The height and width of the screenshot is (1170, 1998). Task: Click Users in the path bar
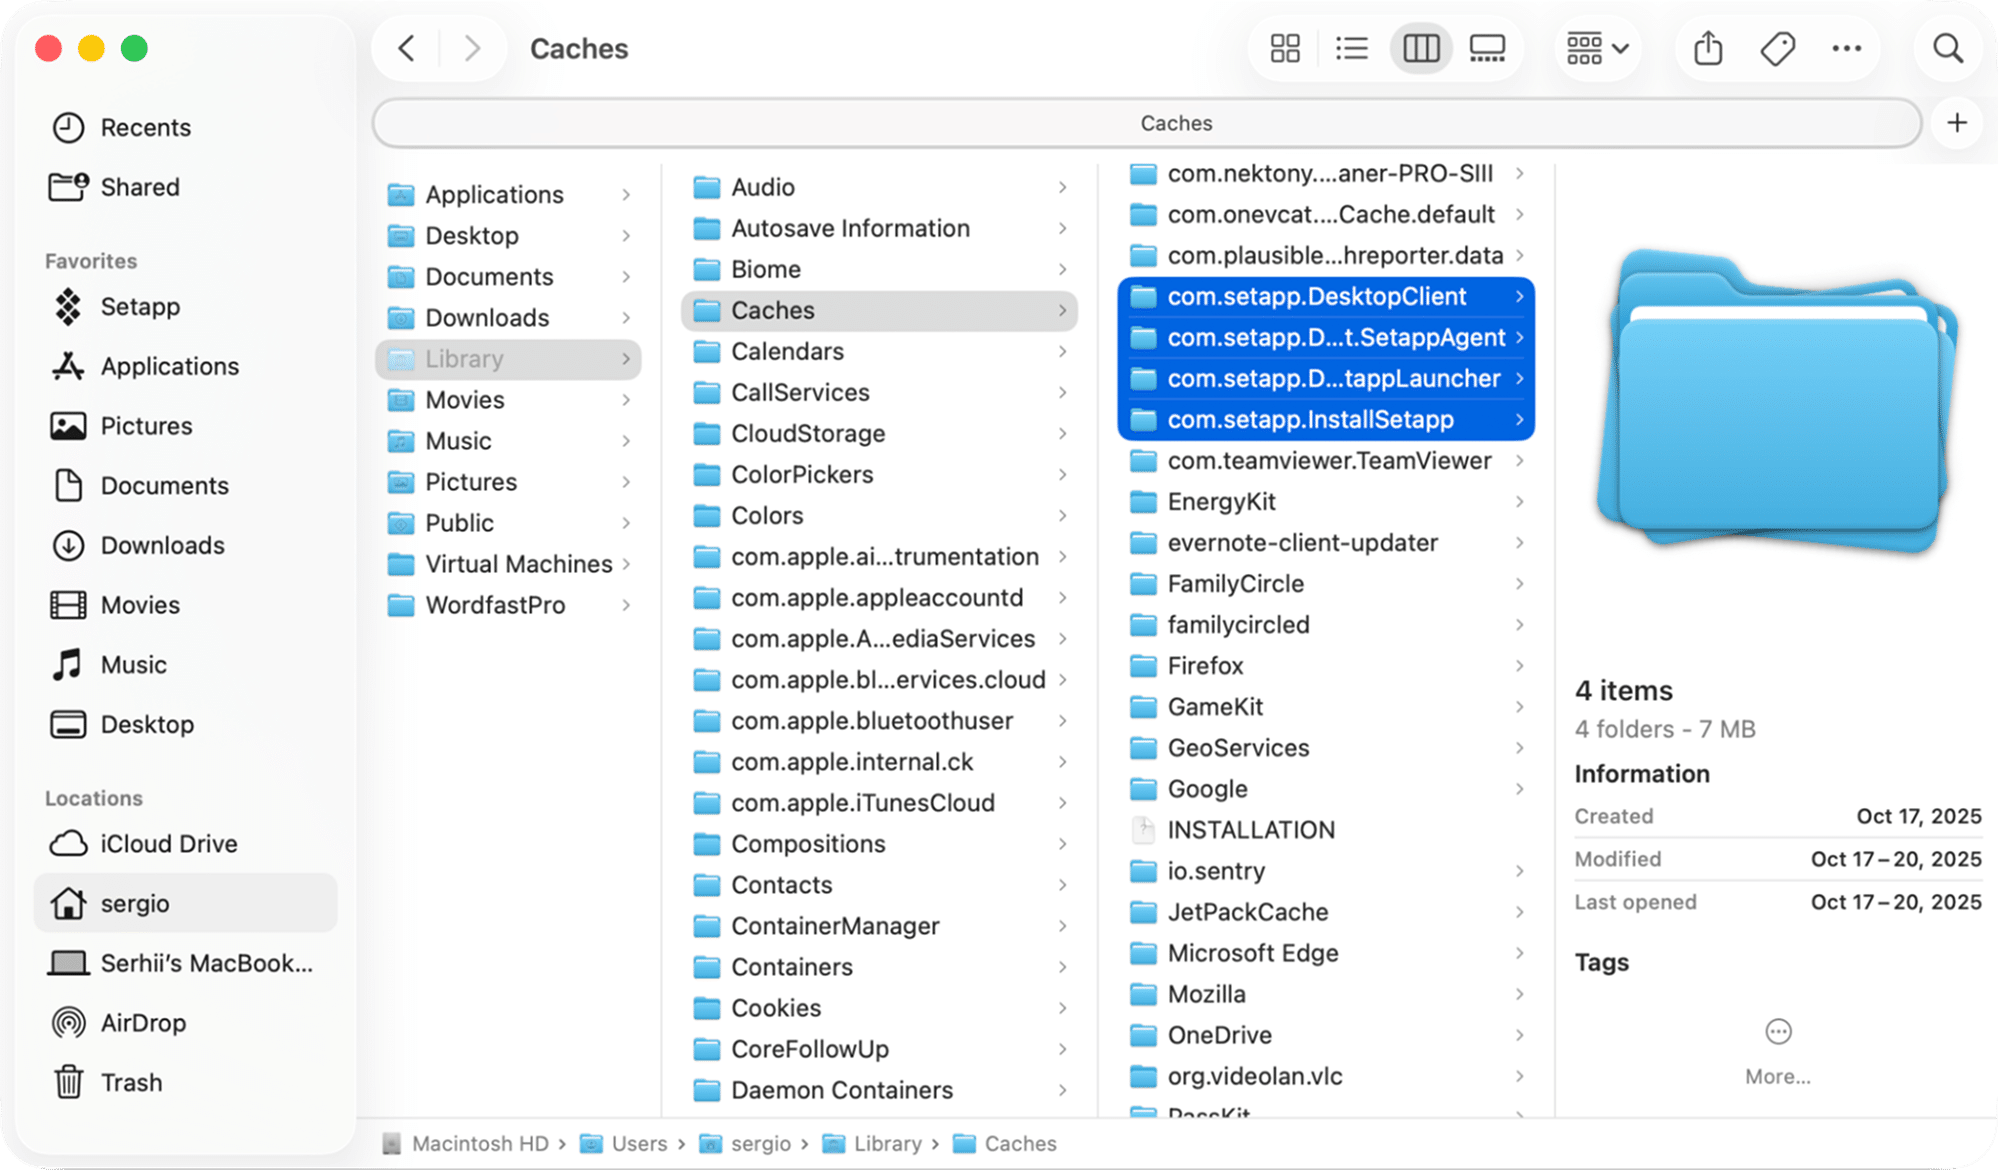tap(623, 1143)
